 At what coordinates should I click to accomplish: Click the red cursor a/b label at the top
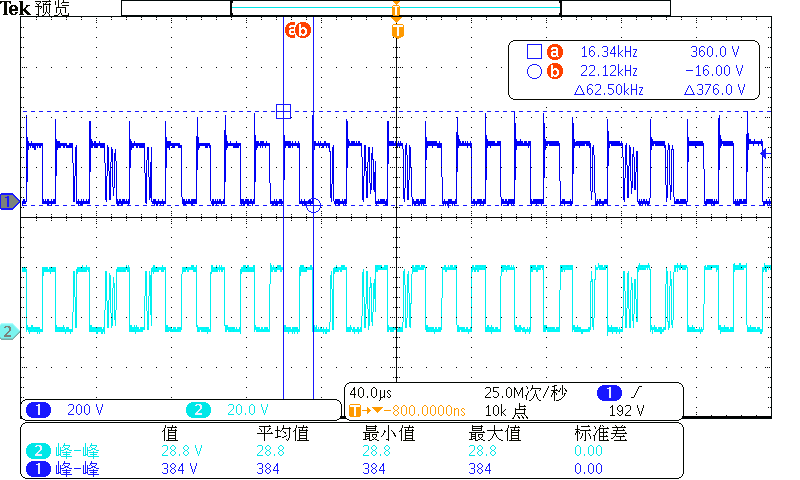pyautogui.click(x=298, y=31)
